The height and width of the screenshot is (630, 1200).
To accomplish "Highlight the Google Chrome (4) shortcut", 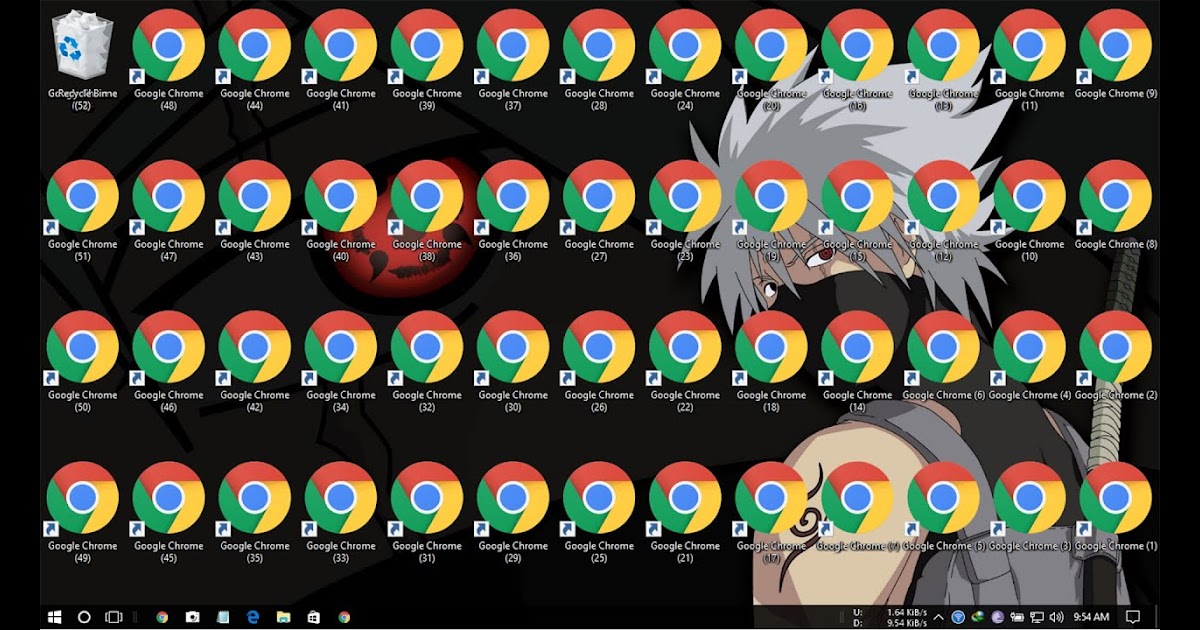I will tap(1029, 357).
